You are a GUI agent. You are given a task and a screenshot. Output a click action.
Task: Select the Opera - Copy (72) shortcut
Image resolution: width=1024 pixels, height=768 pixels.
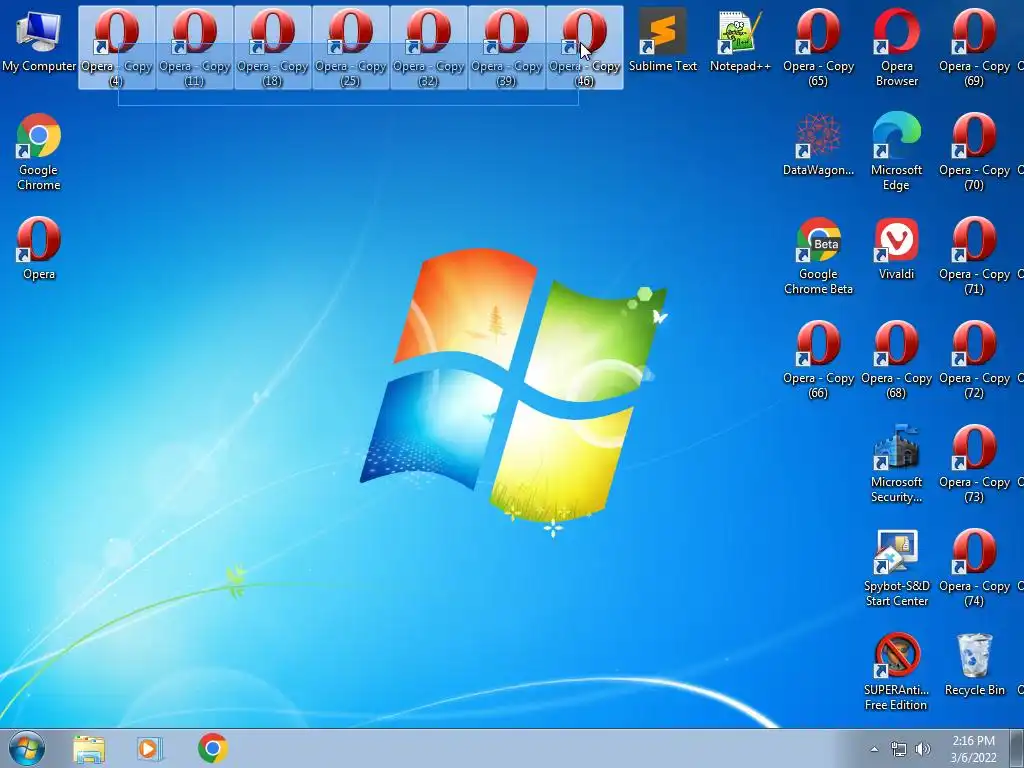coord(974,359)
